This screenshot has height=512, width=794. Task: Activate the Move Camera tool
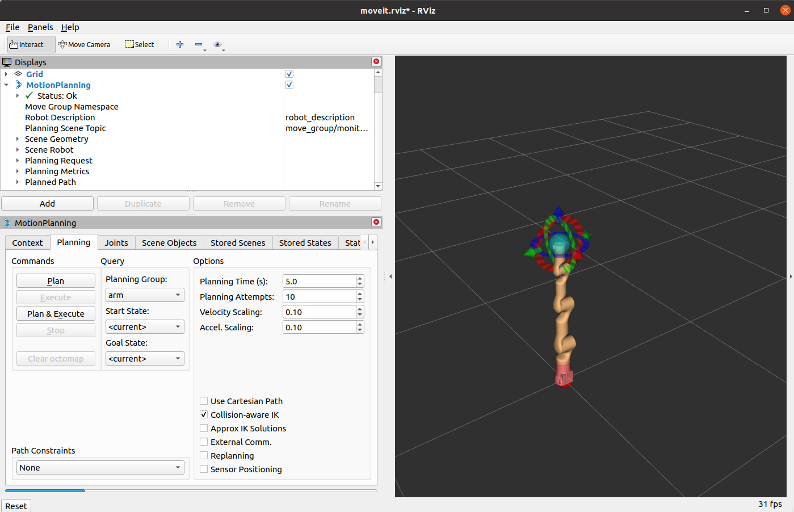[x=84, y=44]
